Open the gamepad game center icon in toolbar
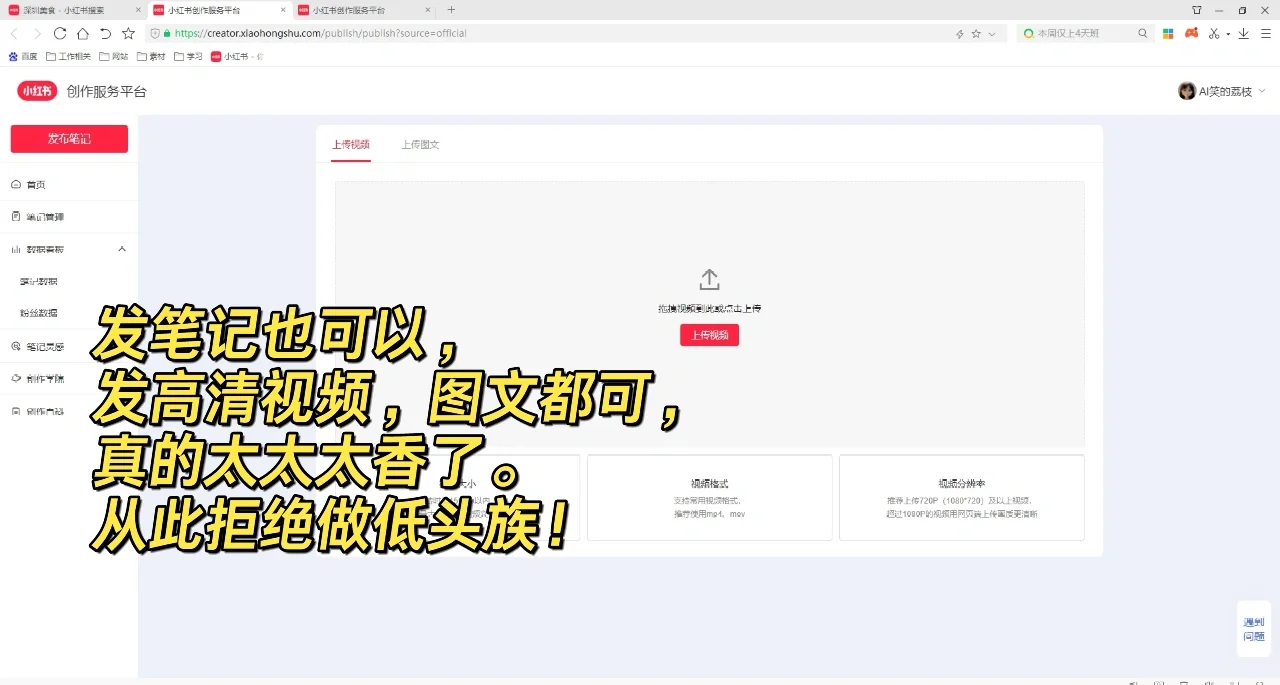This screenshot has height=685, width=1280. pos(1190,33)
